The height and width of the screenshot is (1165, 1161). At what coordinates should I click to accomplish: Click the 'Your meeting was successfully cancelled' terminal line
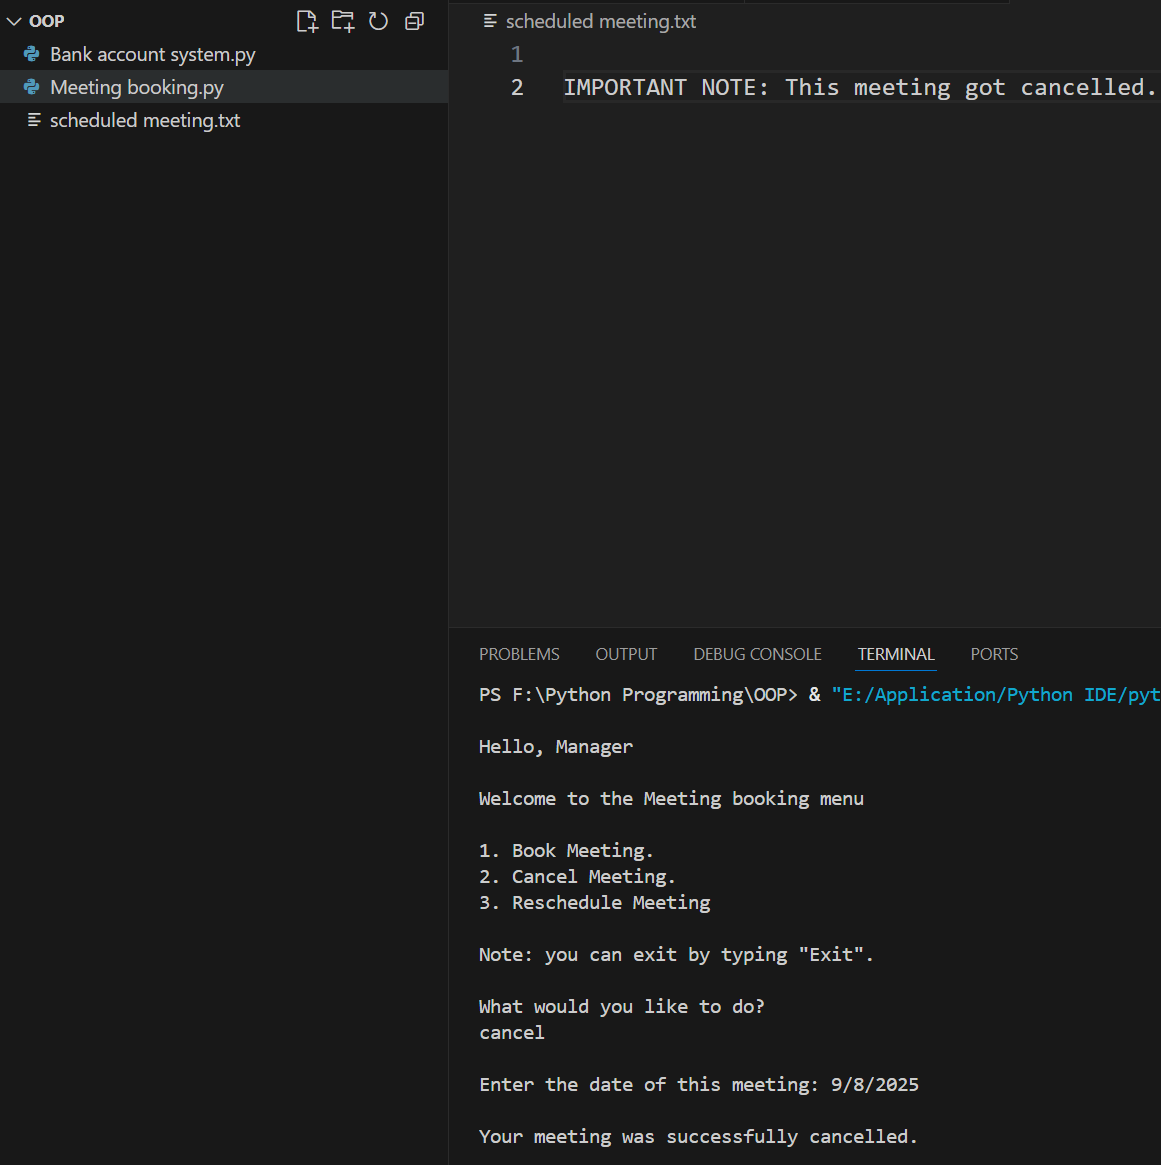[x=697, y=1137]
